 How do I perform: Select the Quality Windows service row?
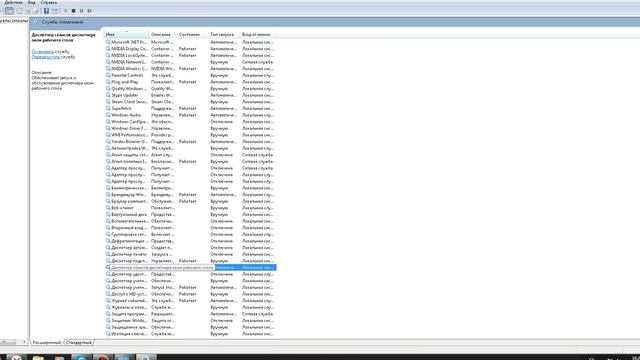pos(190,89)
